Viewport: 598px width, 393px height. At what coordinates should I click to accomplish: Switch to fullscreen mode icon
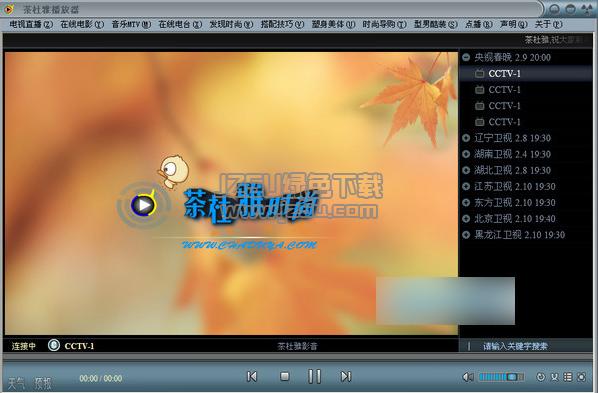[581, 377]
